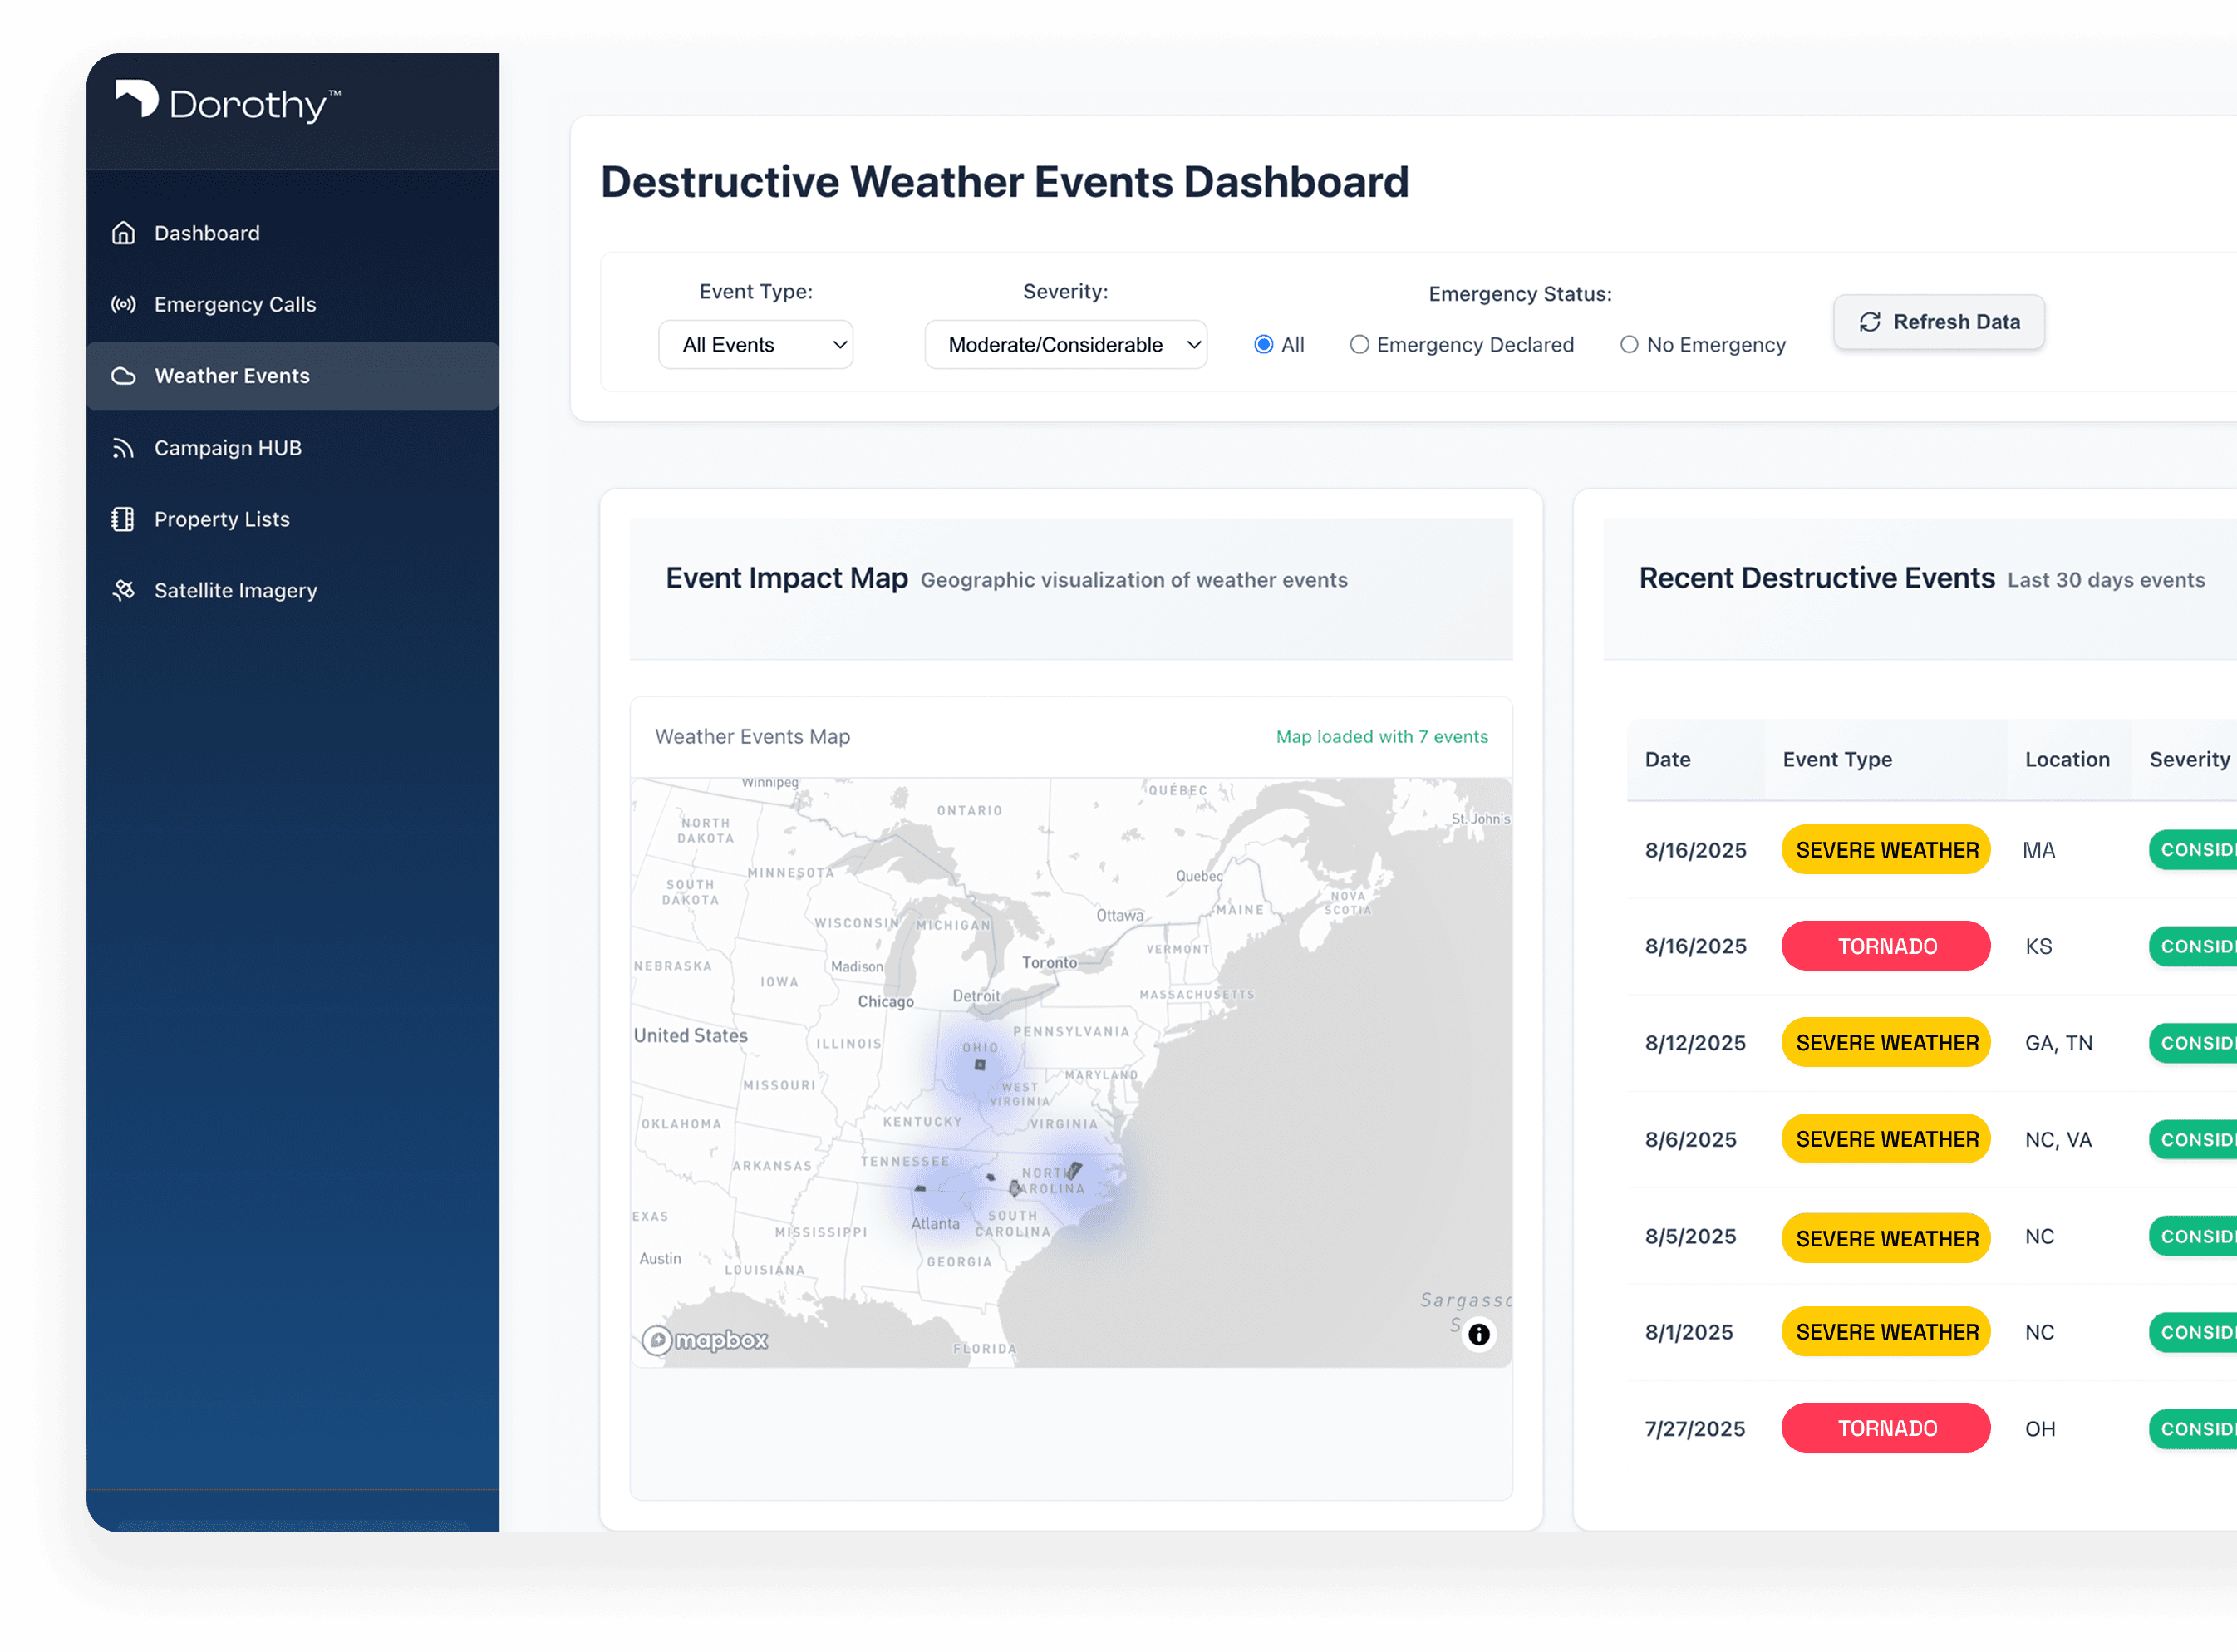Image resolution: width=2237 pixels, height=1652 pixels.
Task: Click the Emergency Calls broadcast icon
Action: (x=123, y=305)
